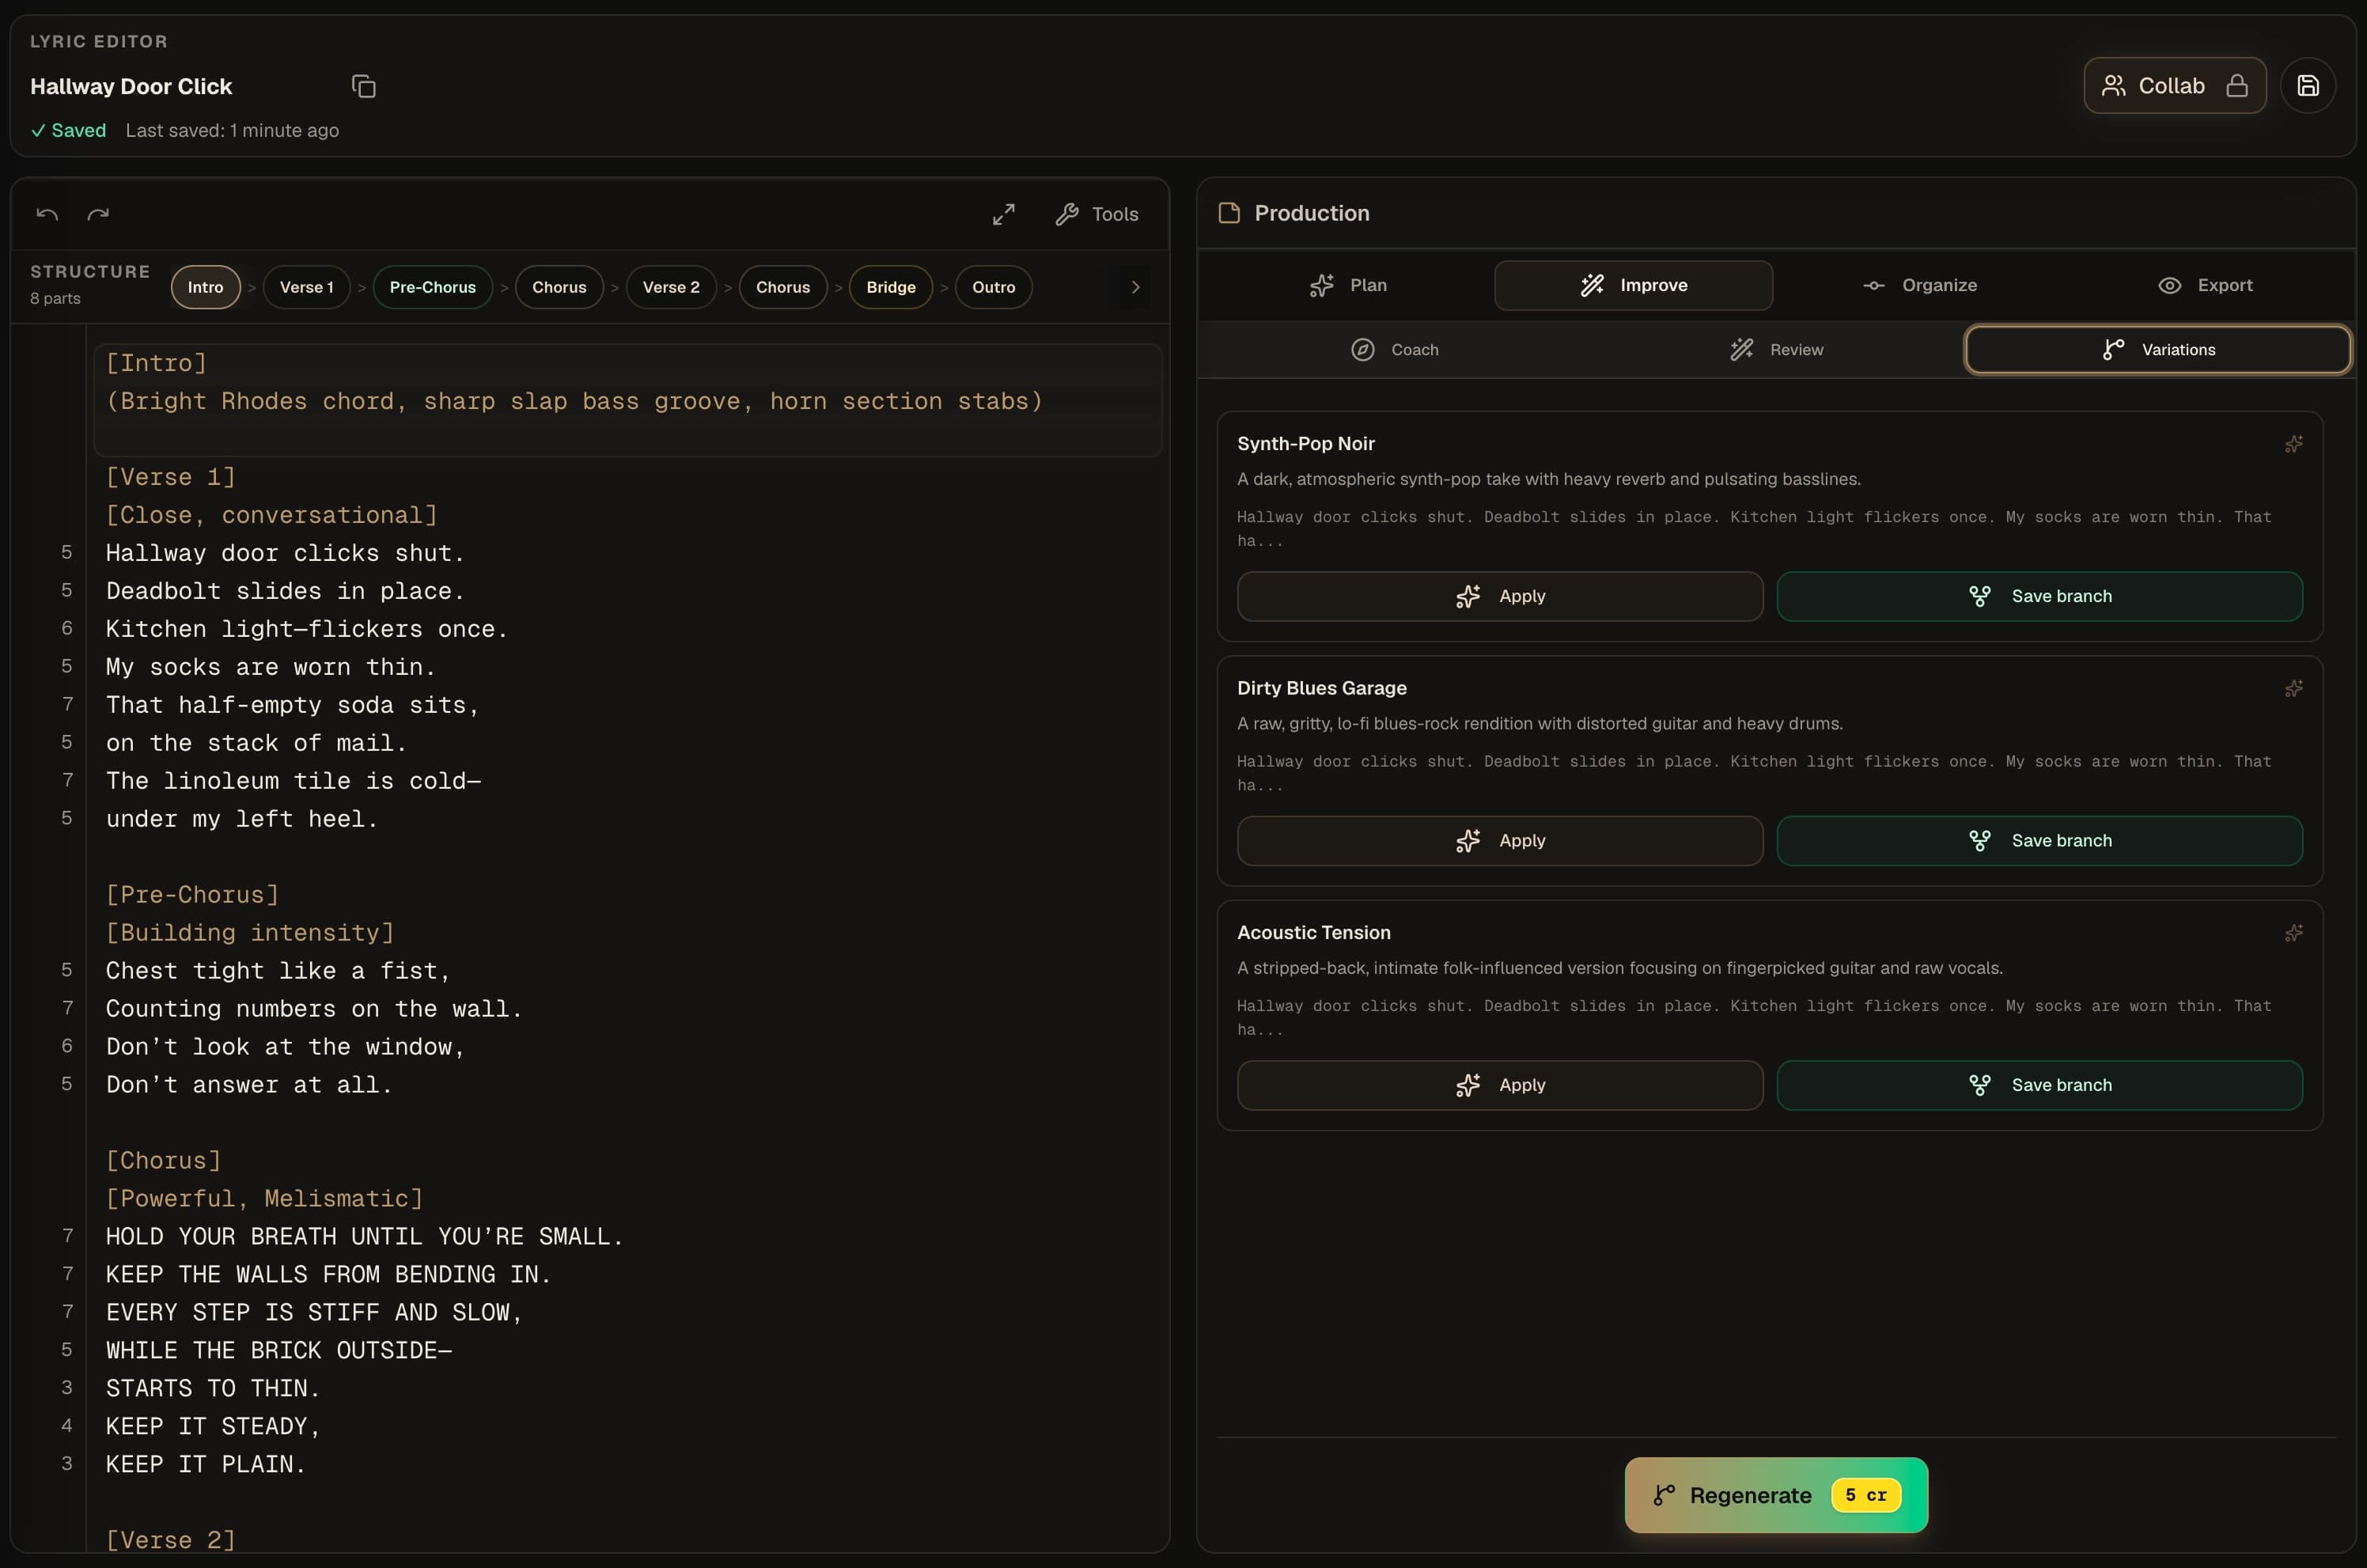Select the Outro structure chip
The width and height of the screenshot is (2367, 1568).
pyautogui.click(x=993, y=287)
